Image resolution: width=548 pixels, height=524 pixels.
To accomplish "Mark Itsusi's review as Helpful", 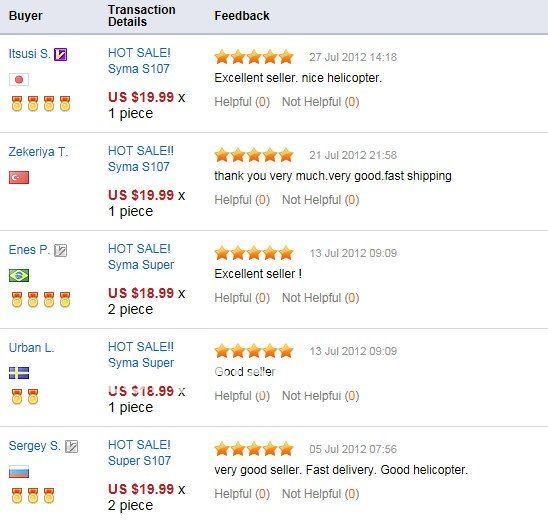I will [242, 102].
